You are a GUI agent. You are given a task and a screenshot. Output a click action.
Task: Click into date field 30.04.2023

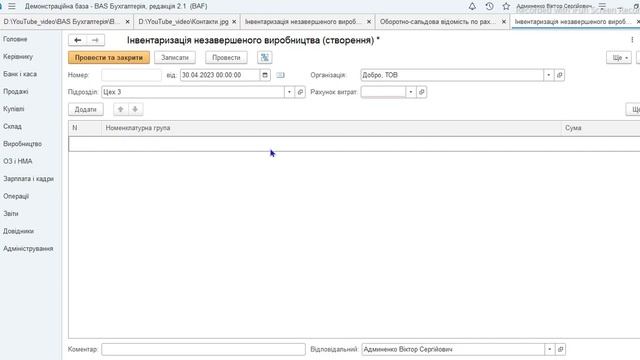pos(220,75)
